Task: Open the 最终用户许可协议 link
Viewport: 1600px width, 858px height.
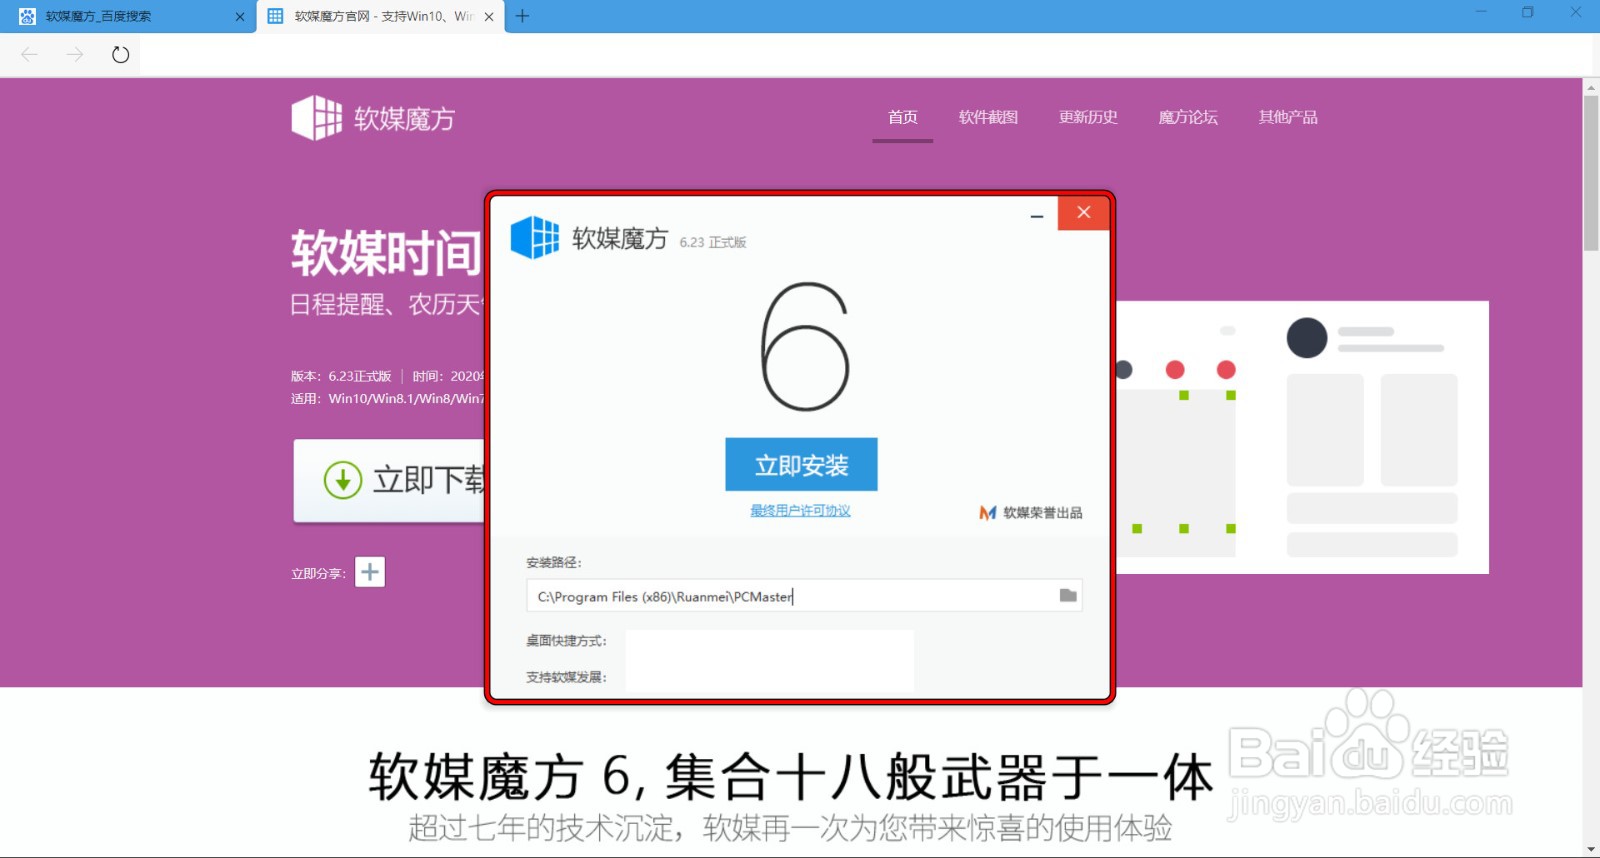Action: point(800,511)
